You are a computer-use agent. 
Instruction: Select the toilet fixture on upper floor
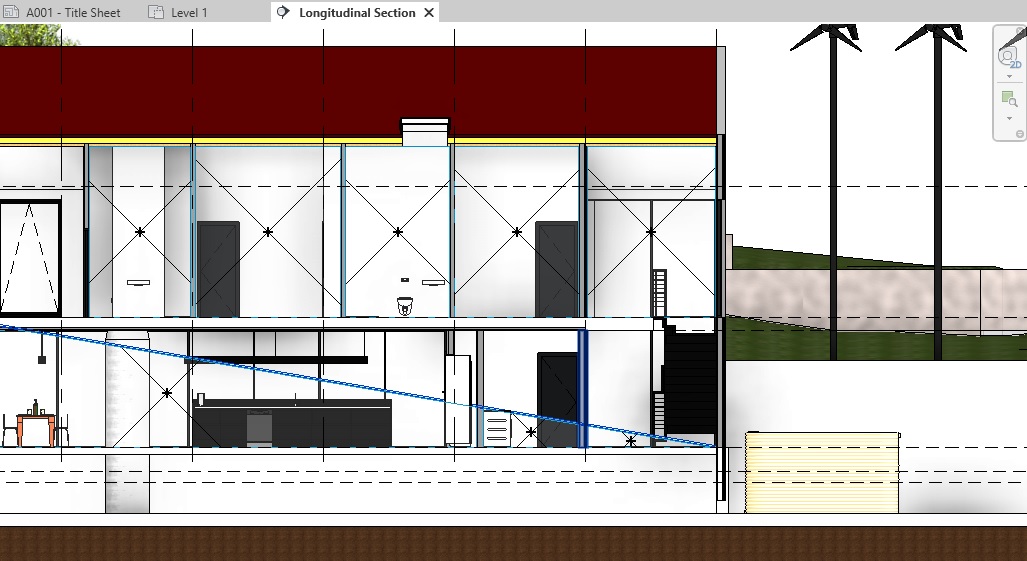click(404, 306)
